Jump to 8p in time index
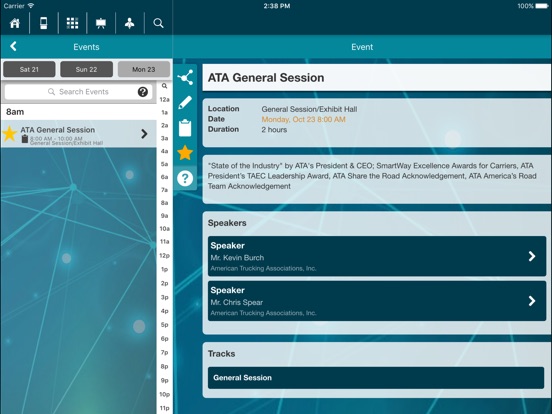Image resolution: width=552 pixels, height=414 pixels. [164, 366]
